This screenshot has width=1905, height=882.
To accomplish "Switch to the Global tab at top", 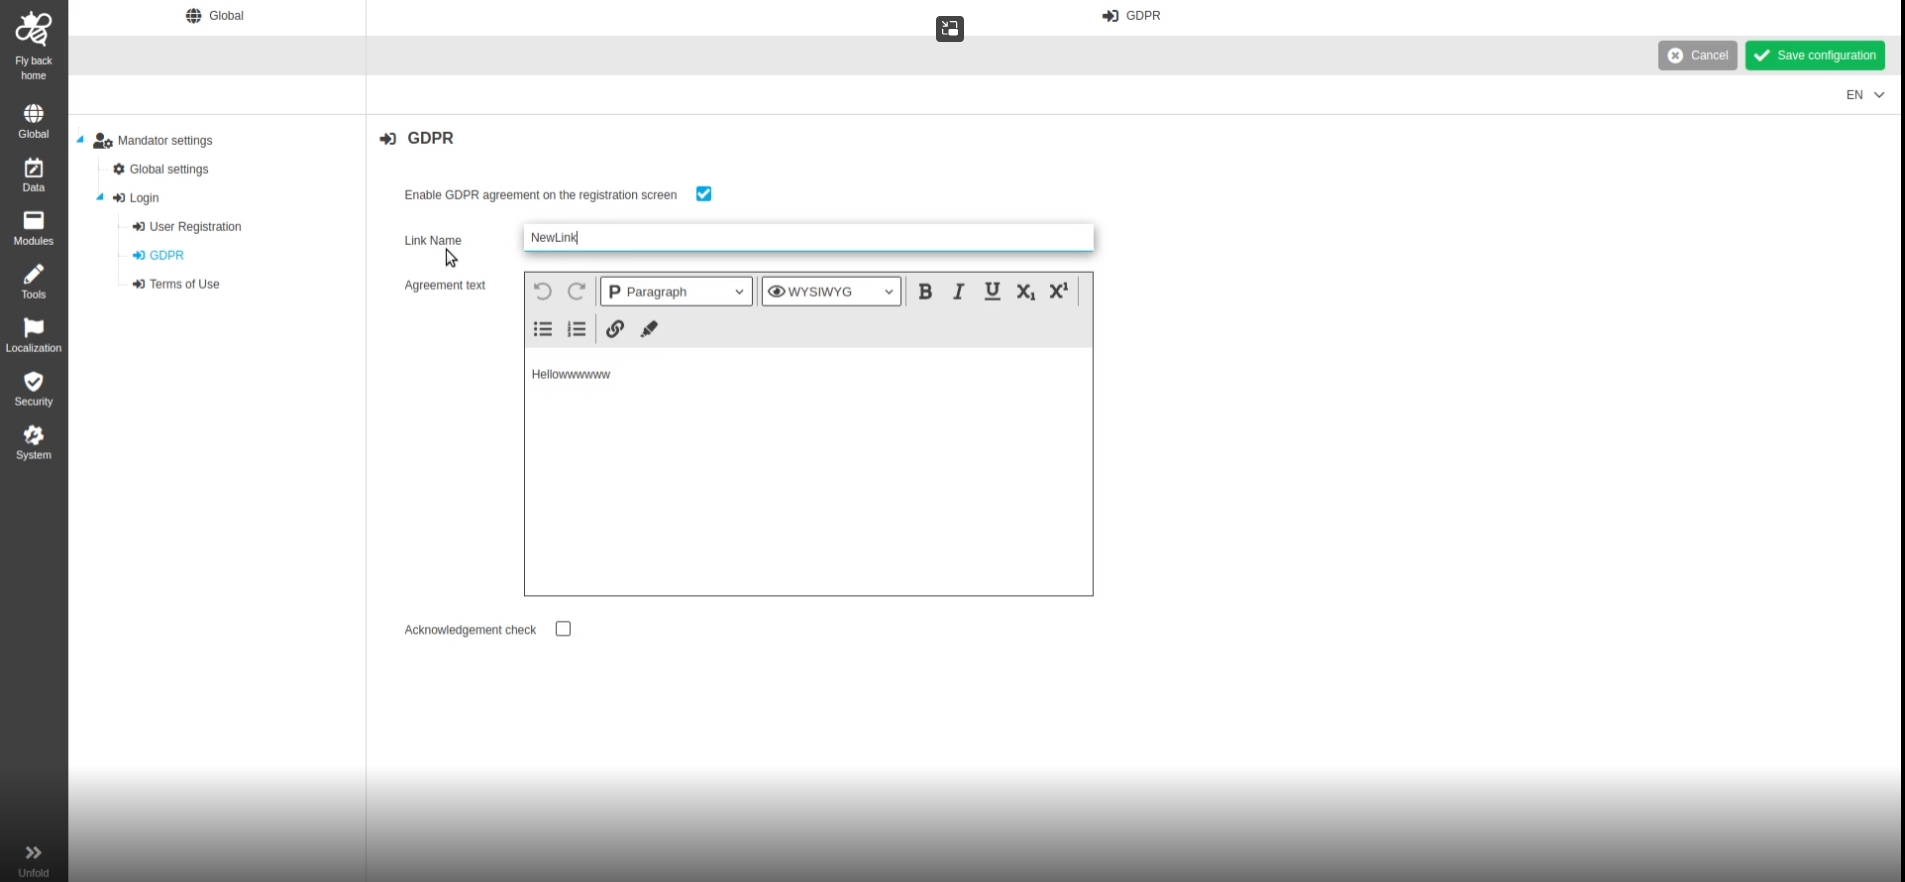I will coord(215,16).
